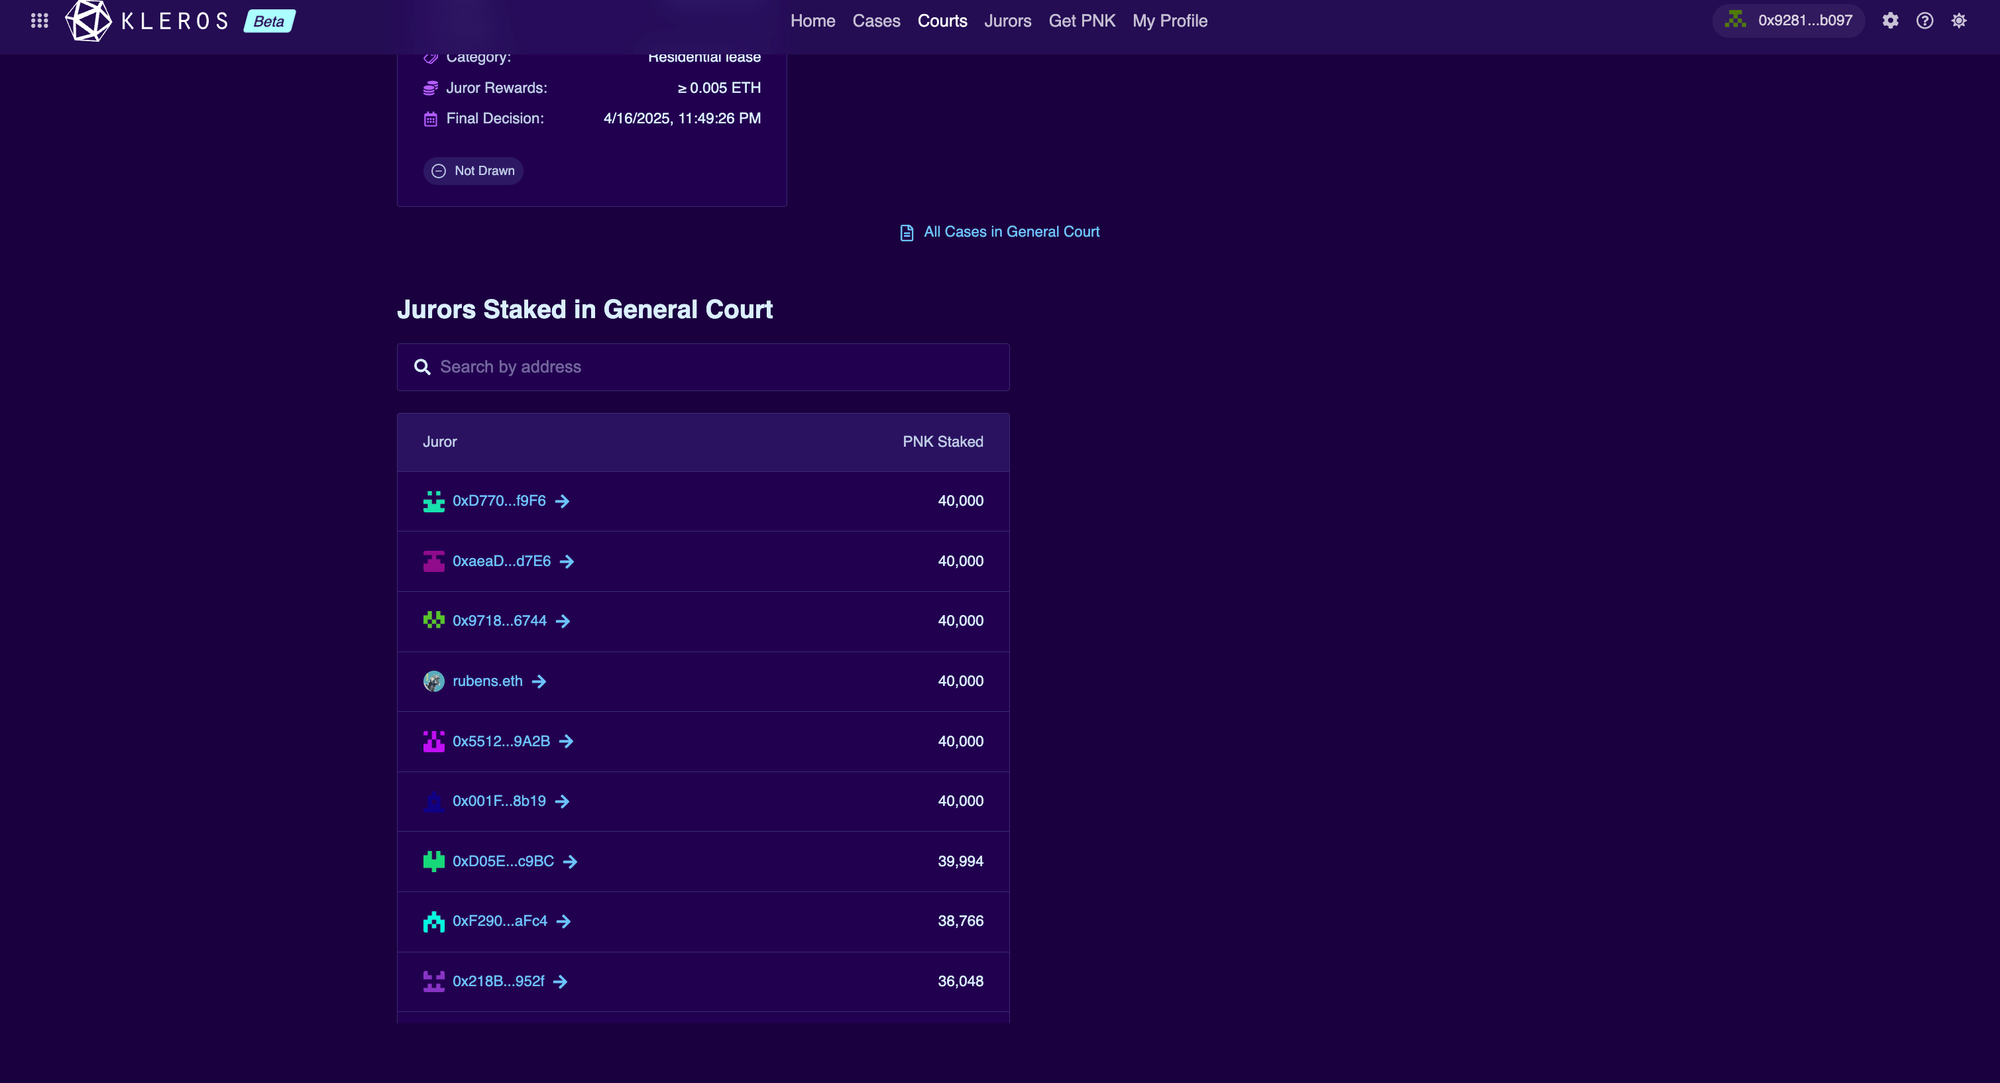The image size is (2000, 1083).
Task: Open the help question mark icon
Action: pyautogui.click(x=1924, y=21)
